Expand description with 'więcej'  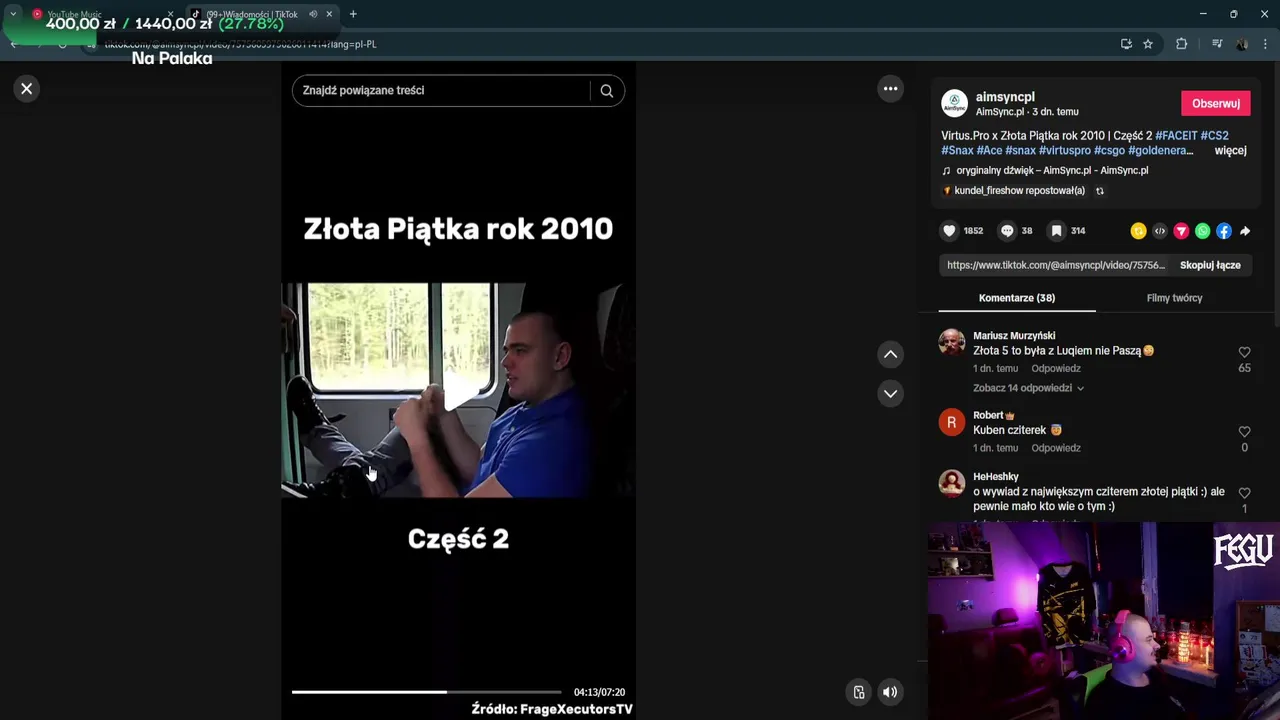[x=1230, y=151]
